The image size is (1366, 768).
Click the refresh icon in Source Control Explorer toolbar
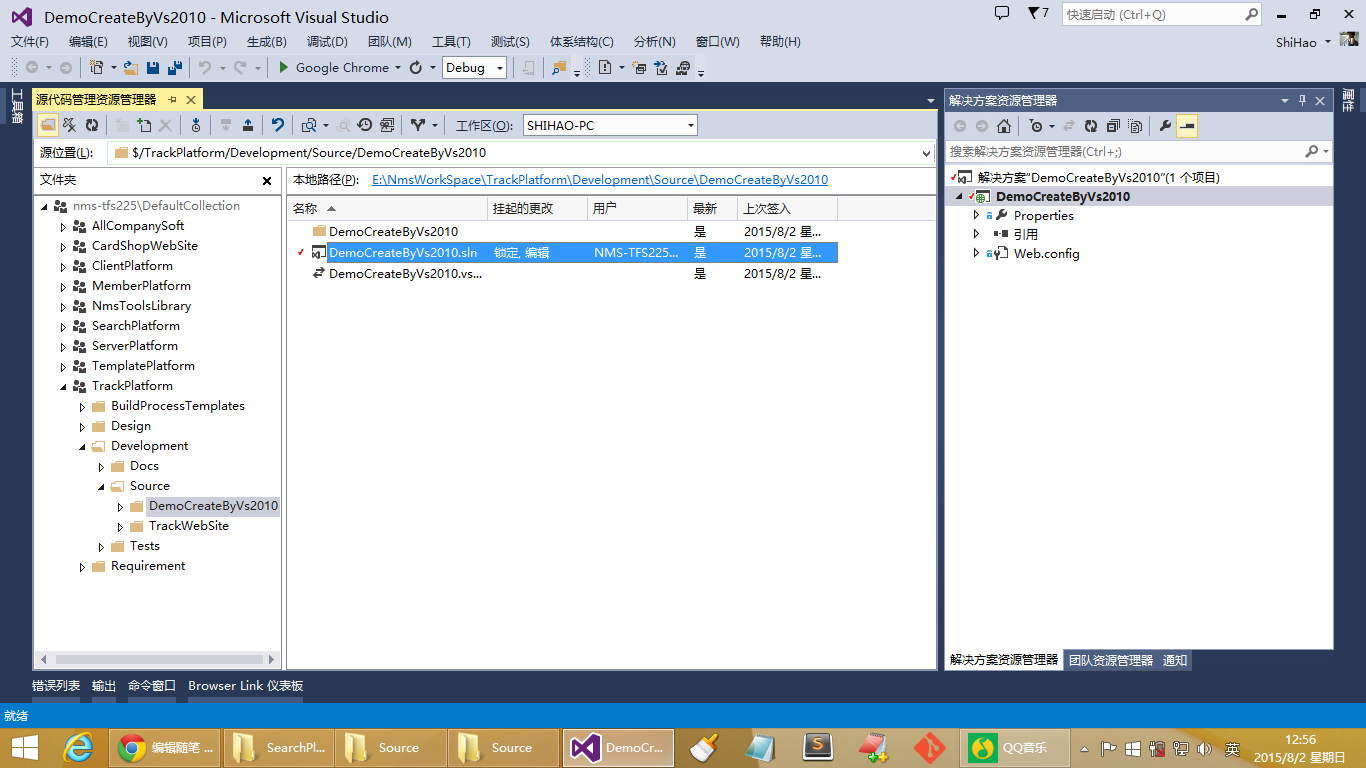tap(92, 125)
